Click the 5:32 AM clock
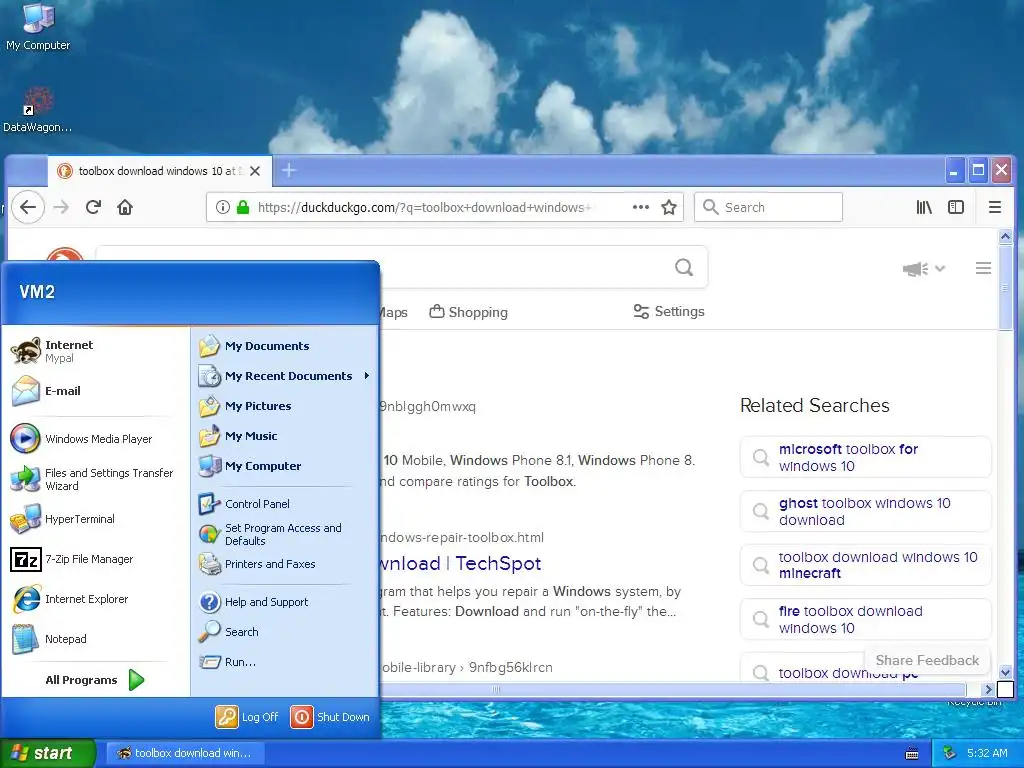Image resolution: width=1024 pixels, height=768 pixels. point(986,753)
